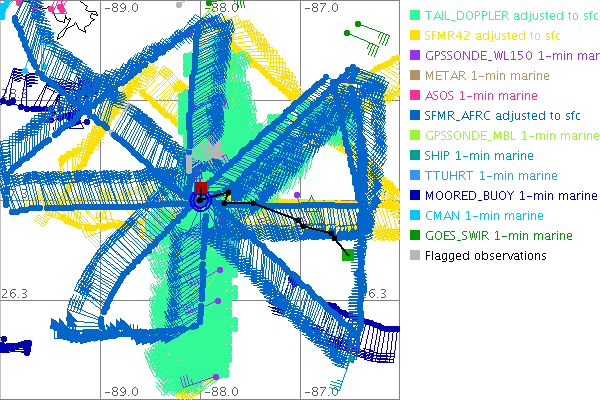
Task: Click the TAIL_DOPPLER mint green legend swatch
Action: (x=415, y=16)
